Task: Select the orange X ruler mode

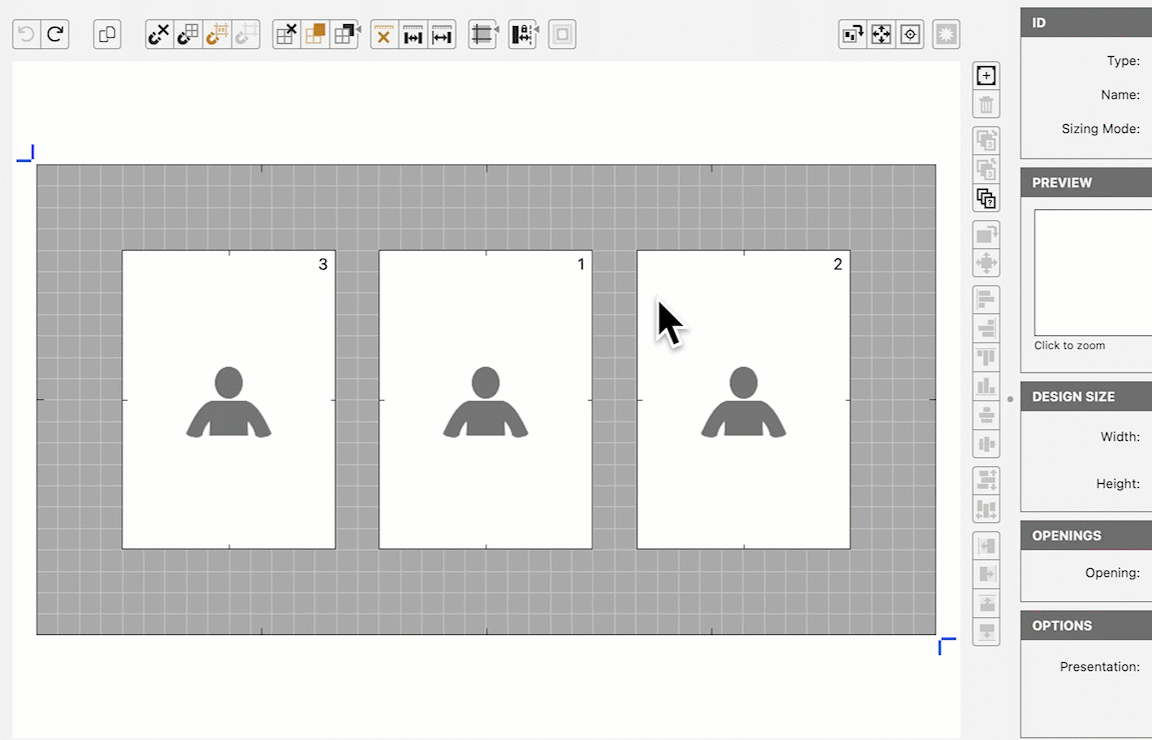Action: [384, 35]
